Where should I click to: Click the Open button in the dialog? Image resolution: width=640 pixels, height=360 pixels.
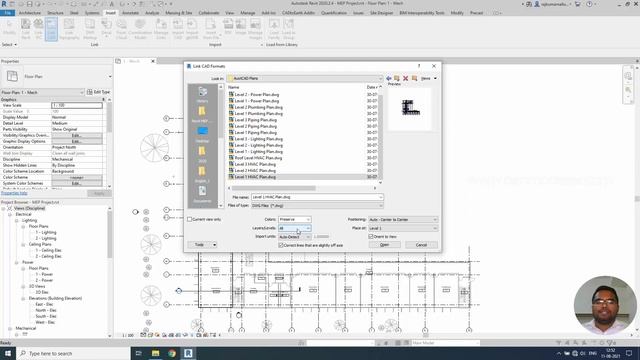(x=384, y=245)
